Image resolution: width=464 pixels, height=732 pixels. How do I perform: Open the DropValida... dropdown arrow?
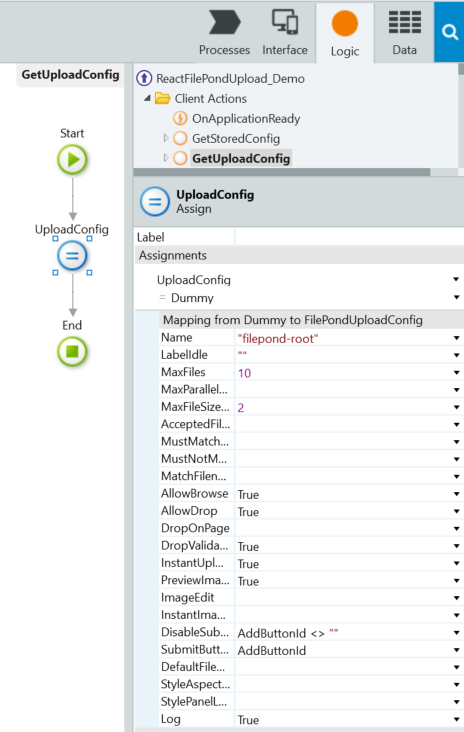(456, 546)
